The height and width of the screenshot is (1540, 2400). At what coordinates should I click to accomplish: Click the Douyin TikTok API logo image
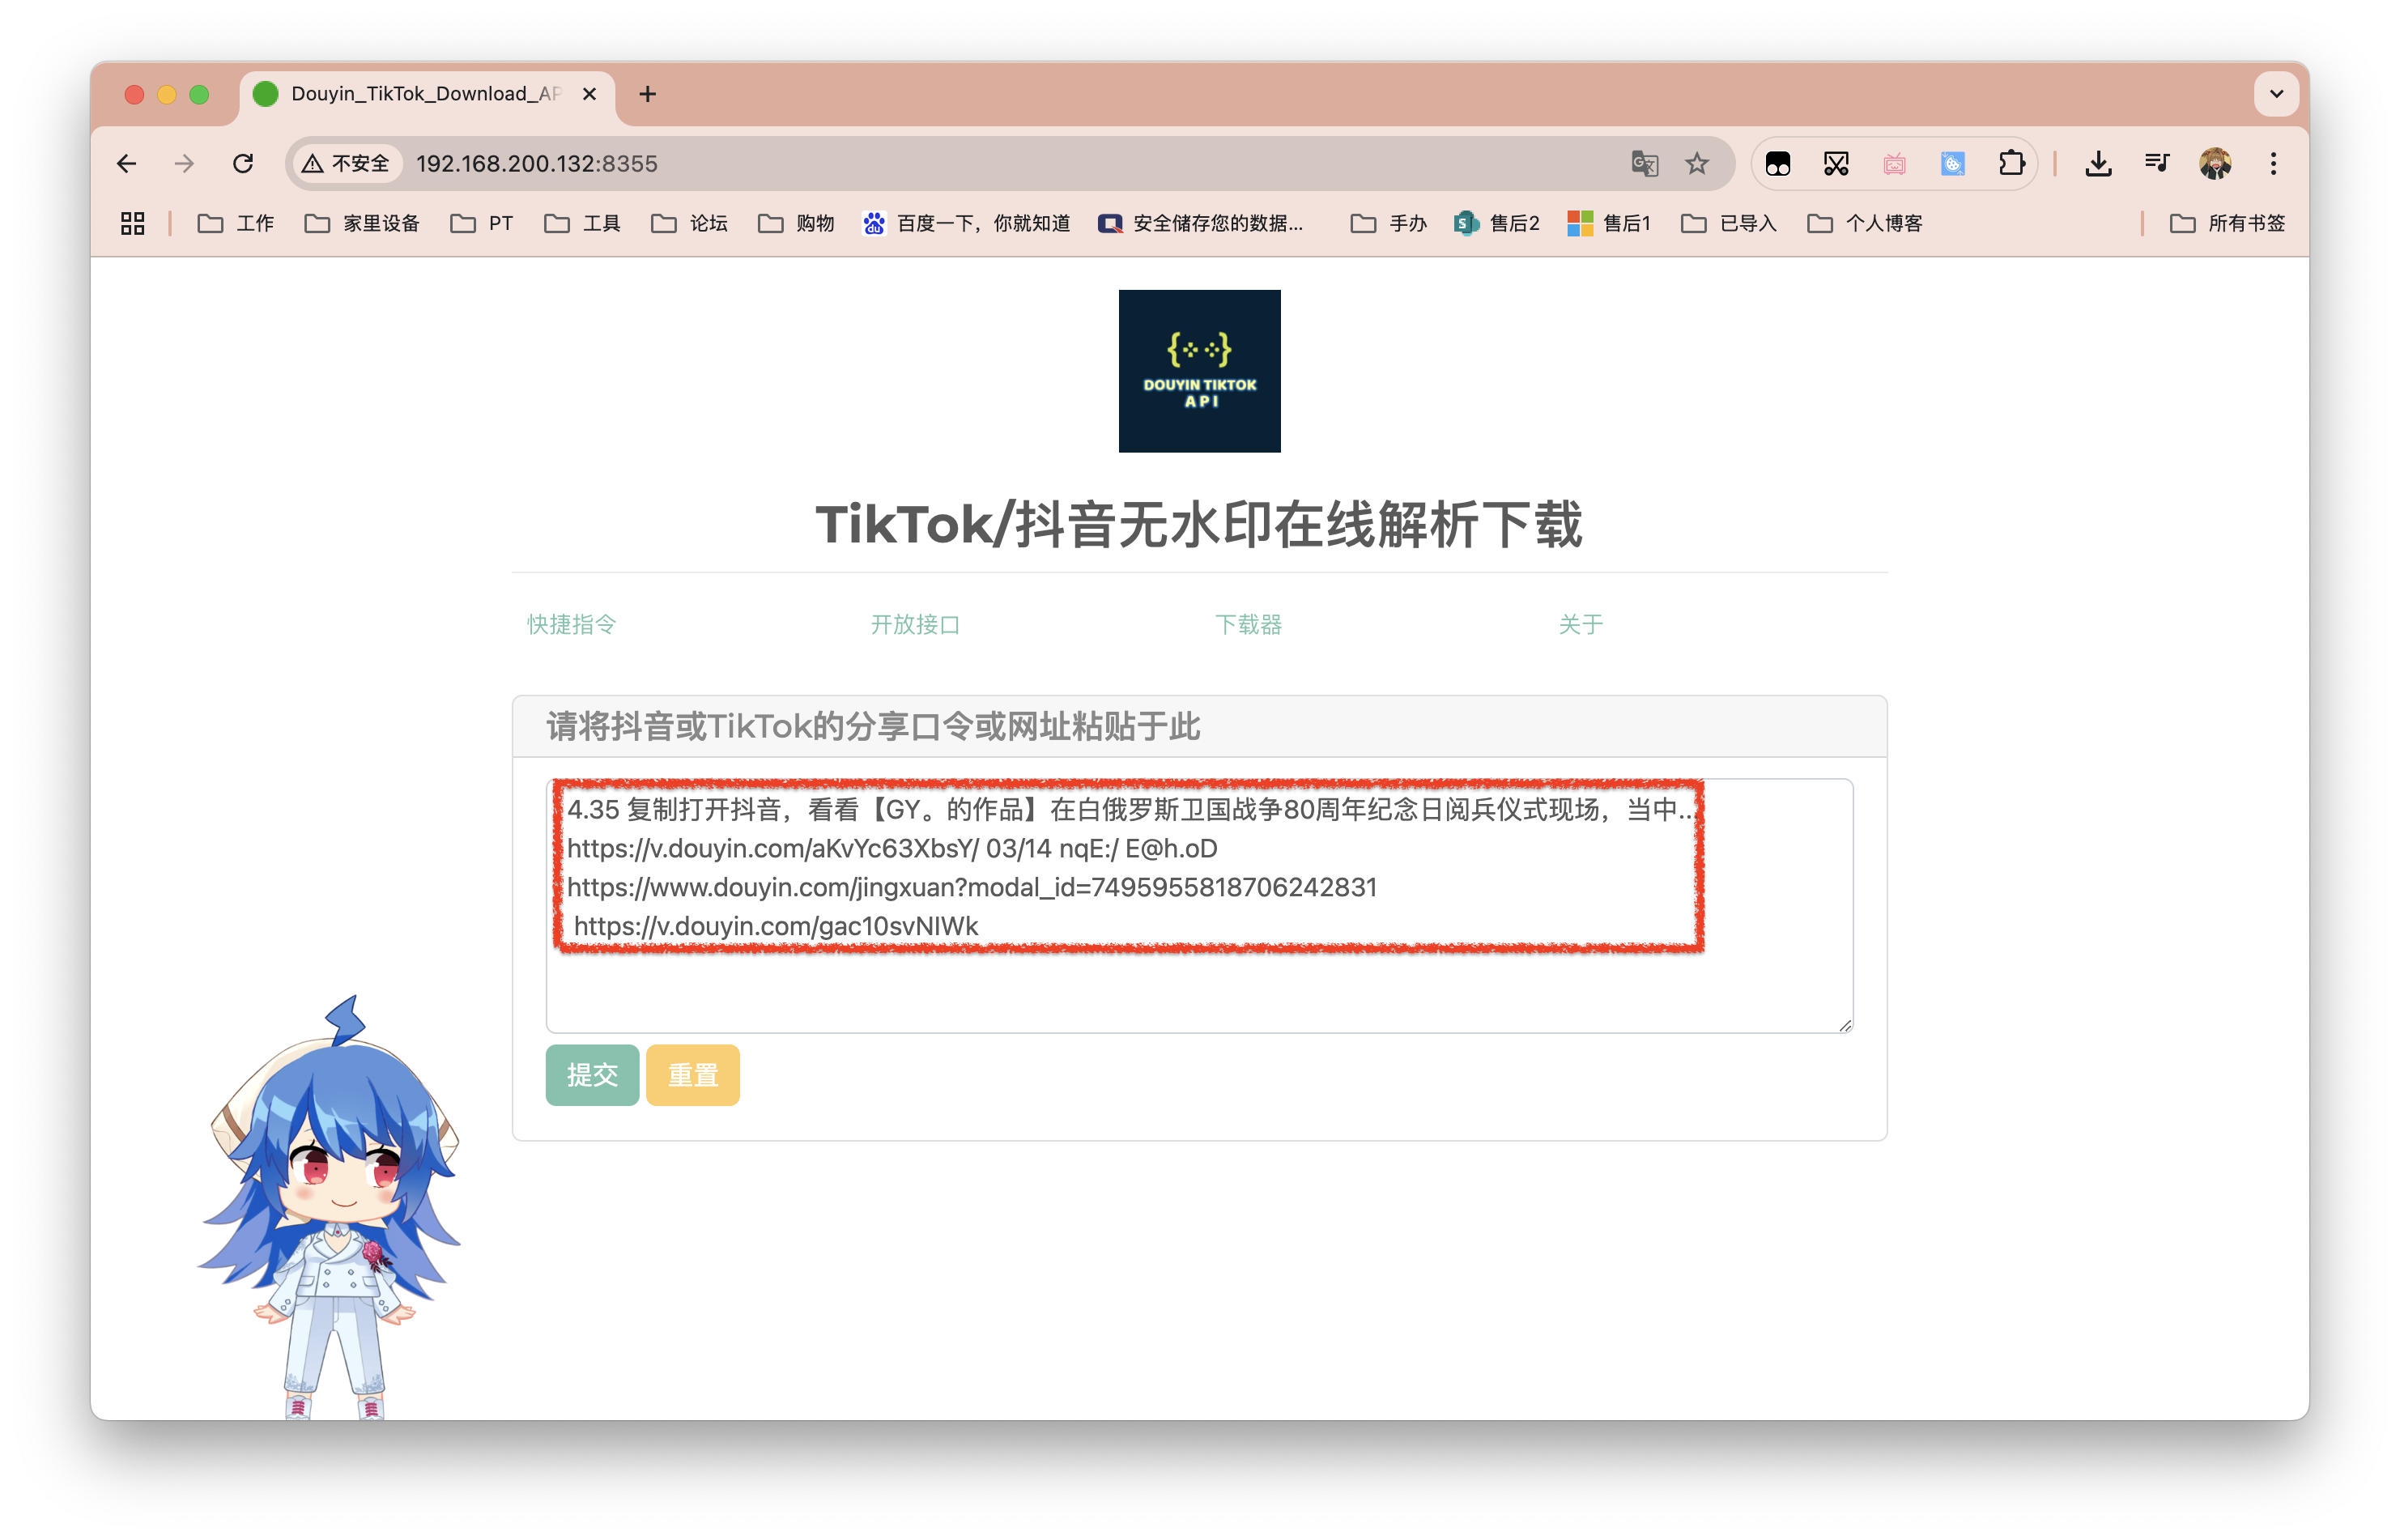(x=1199, y=371)
